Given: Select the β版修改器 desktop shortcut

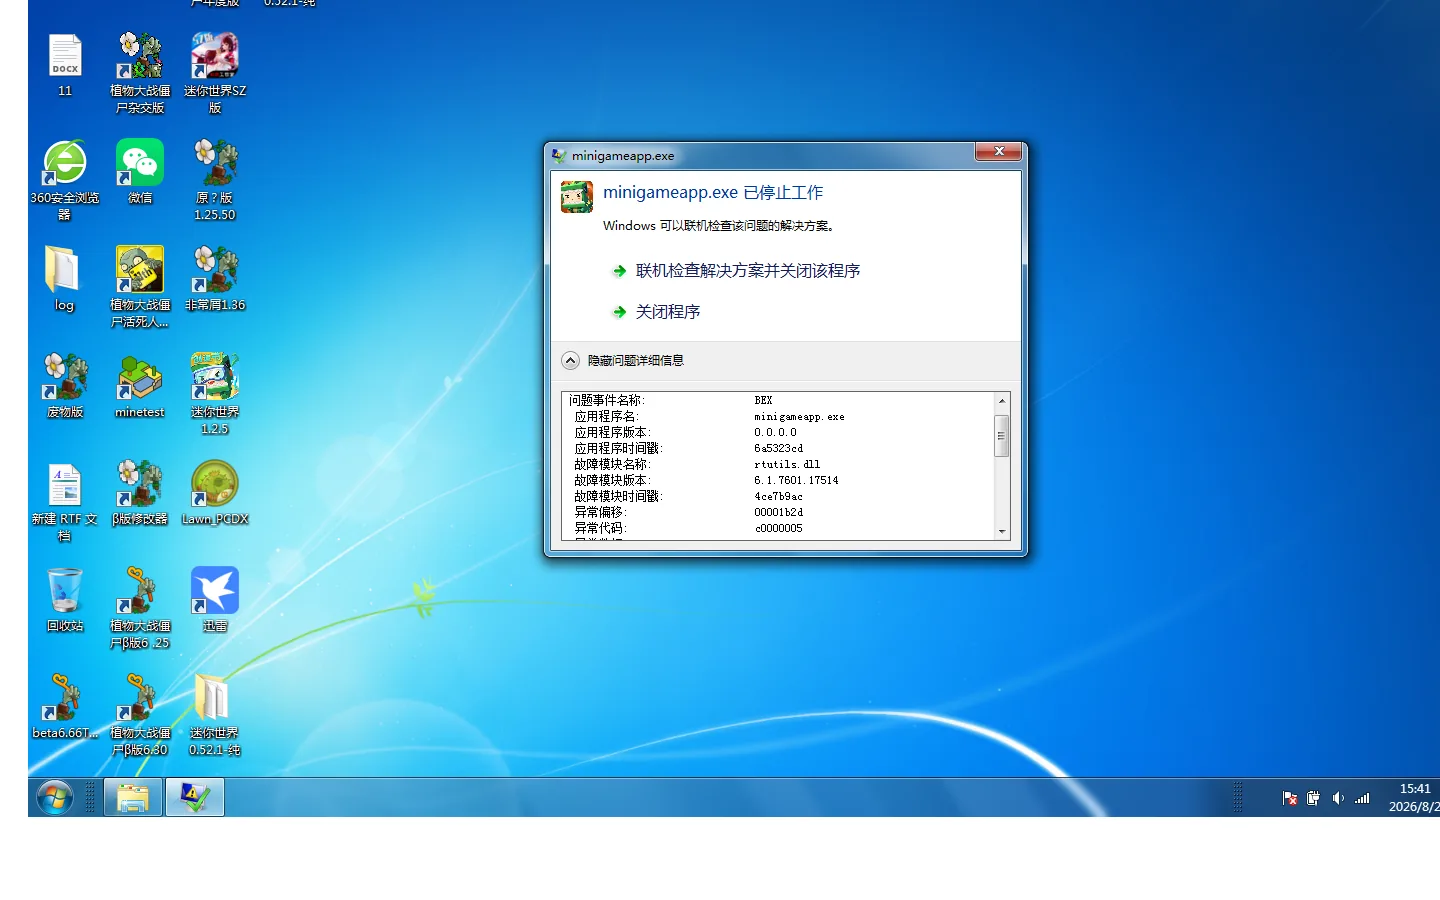Looking at the screenshot, I should tap(140, 493).
